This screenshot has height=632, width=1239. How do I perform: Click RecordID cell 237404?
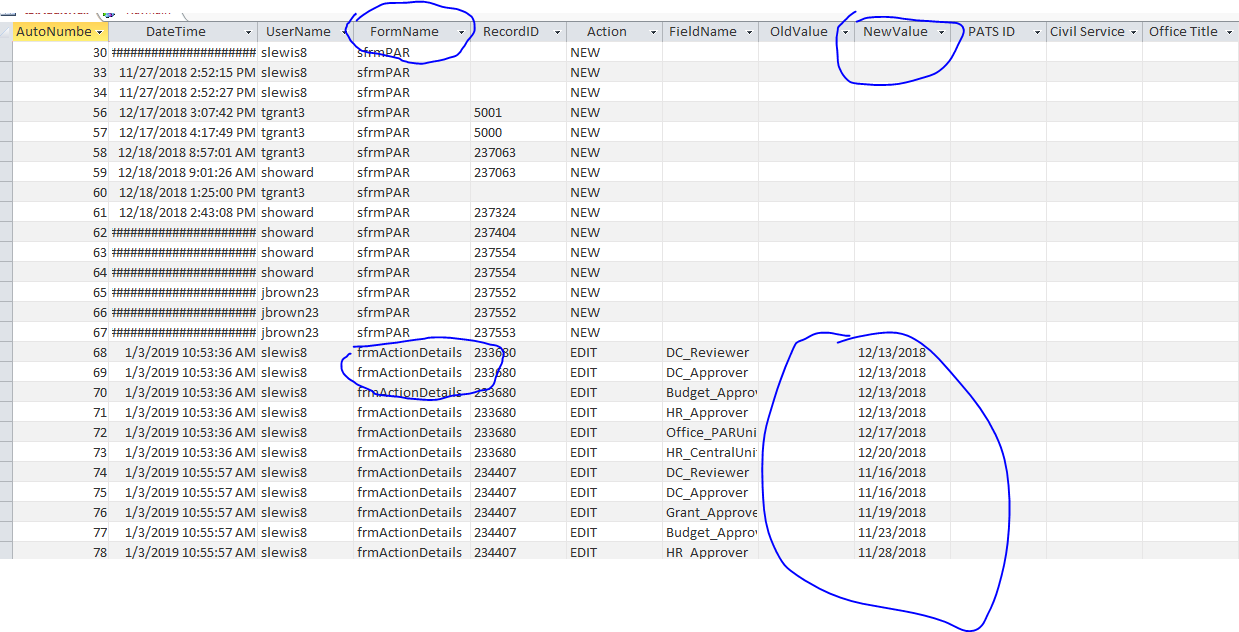tap(518, 232)
